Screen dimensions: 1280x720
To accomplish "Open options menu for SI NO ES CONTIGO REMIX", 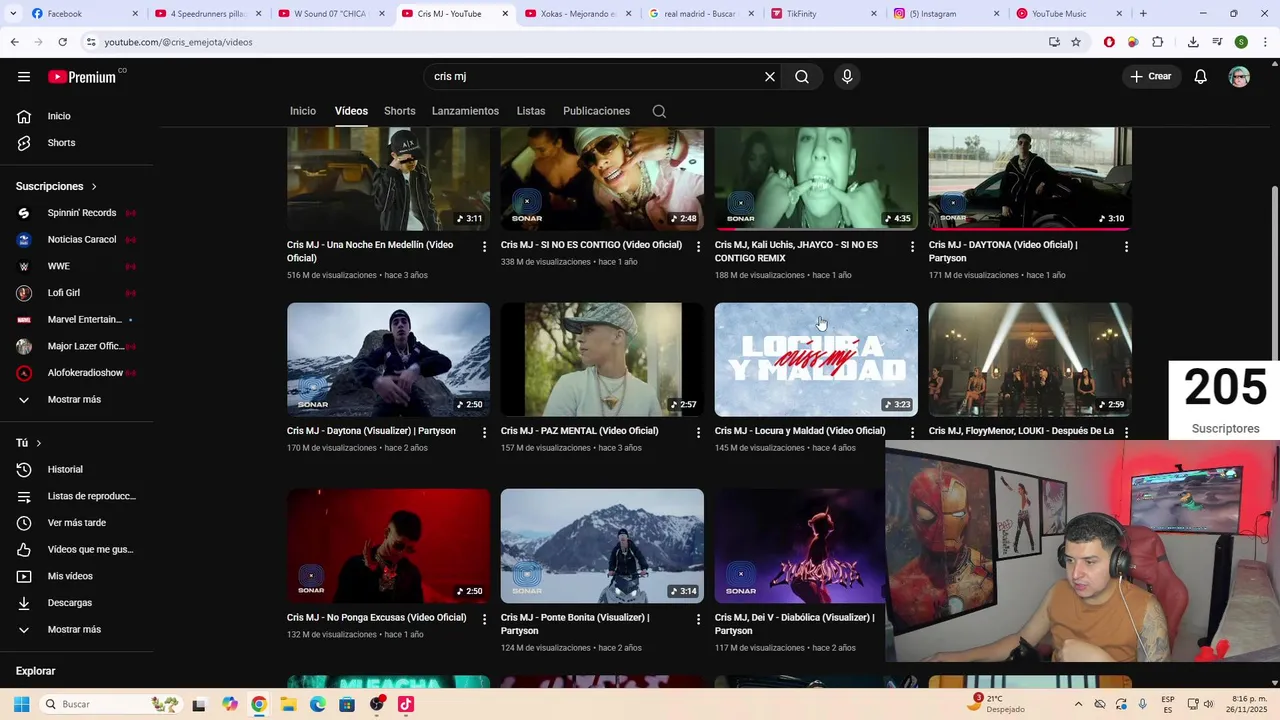I will (912, 246).
